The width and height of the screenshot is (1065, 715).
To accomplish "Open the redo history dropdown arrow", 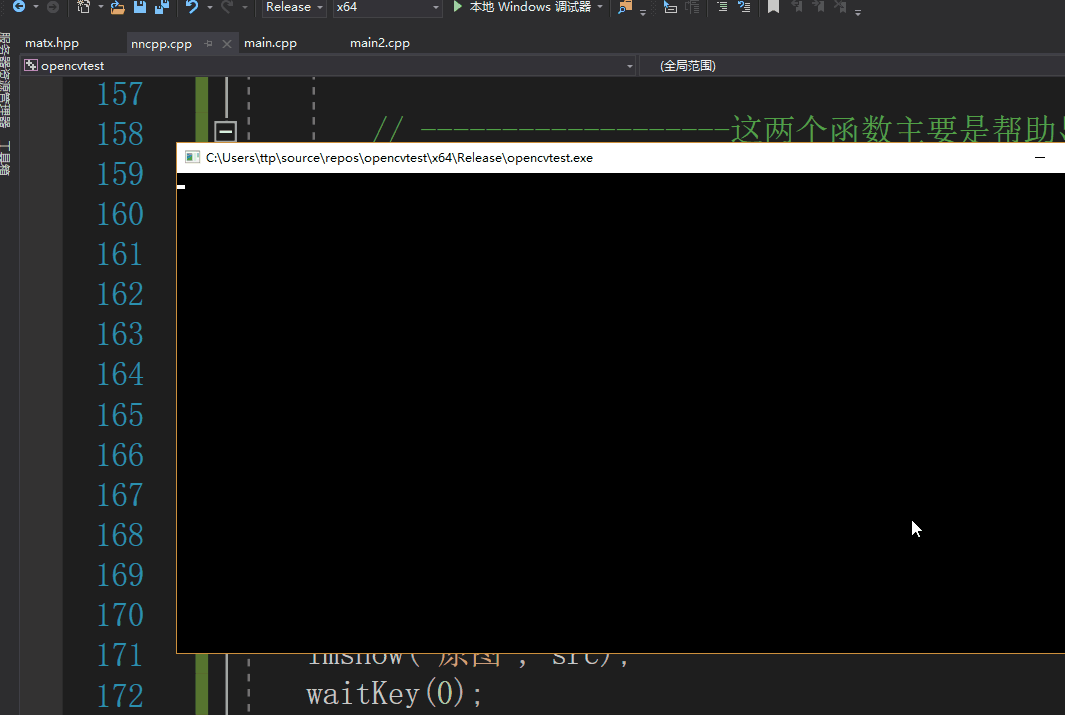I will (245, 7).
